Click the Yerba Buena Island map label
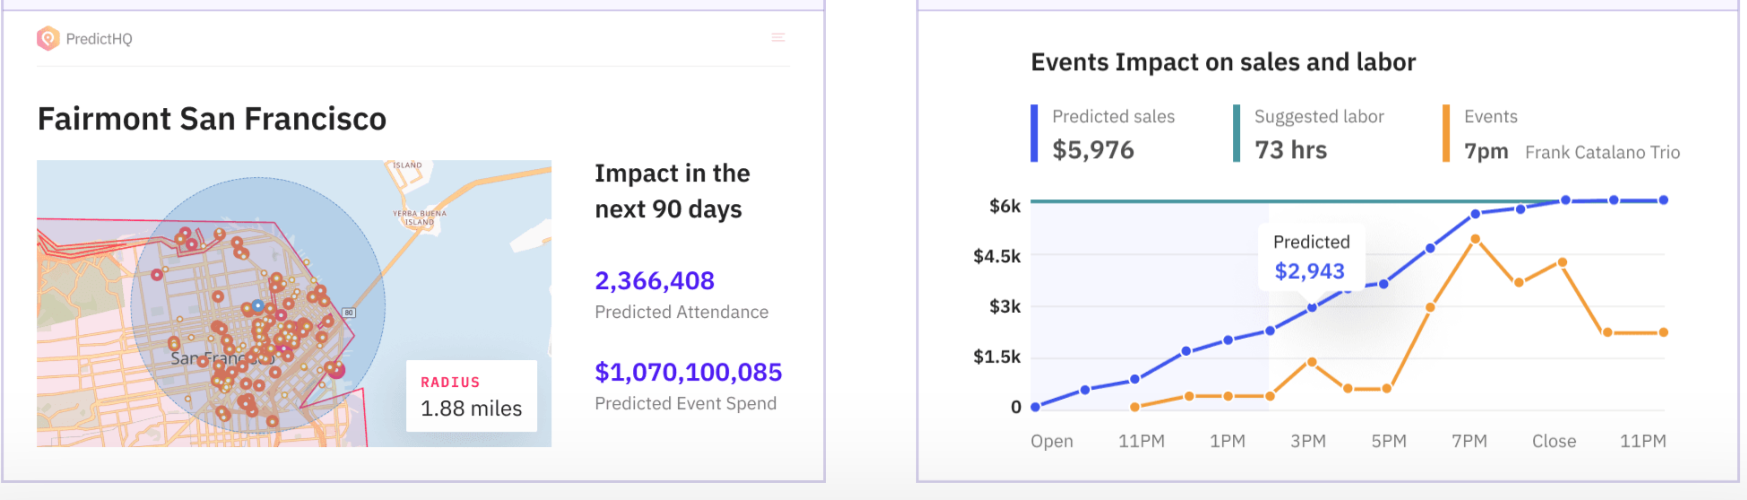 pyautogui.click(x=420, y=217)
